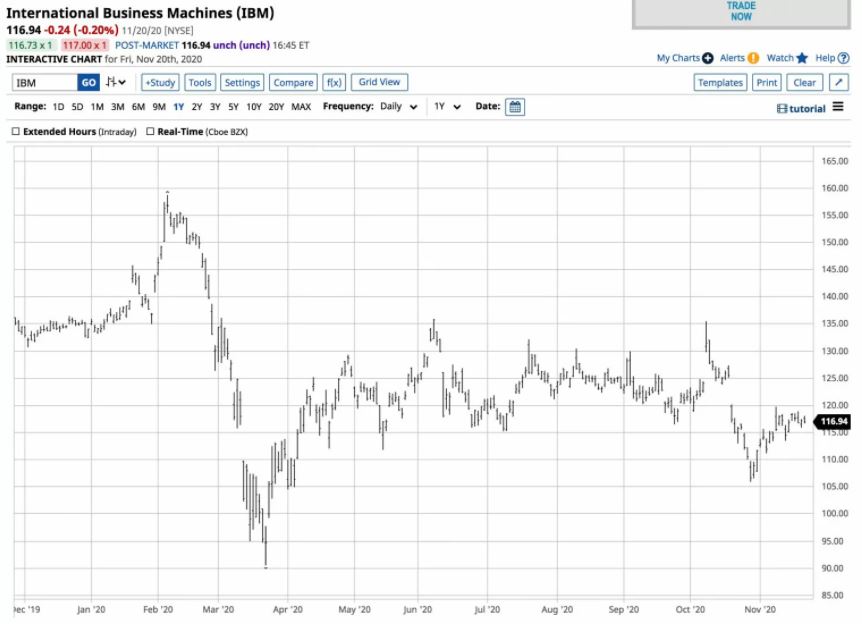Click the 116.94 current price marker
The image size is (862, 624).
point(832,422)
